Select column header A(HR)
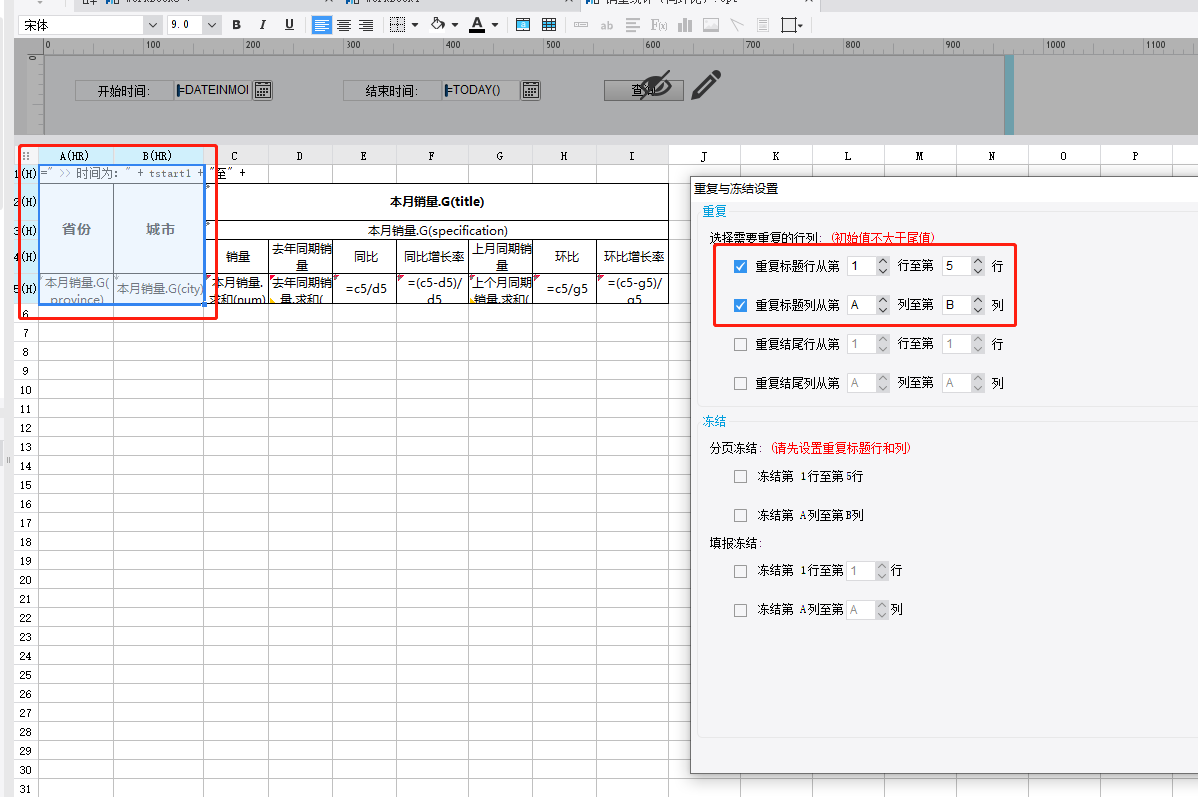 tap(74, 156)
